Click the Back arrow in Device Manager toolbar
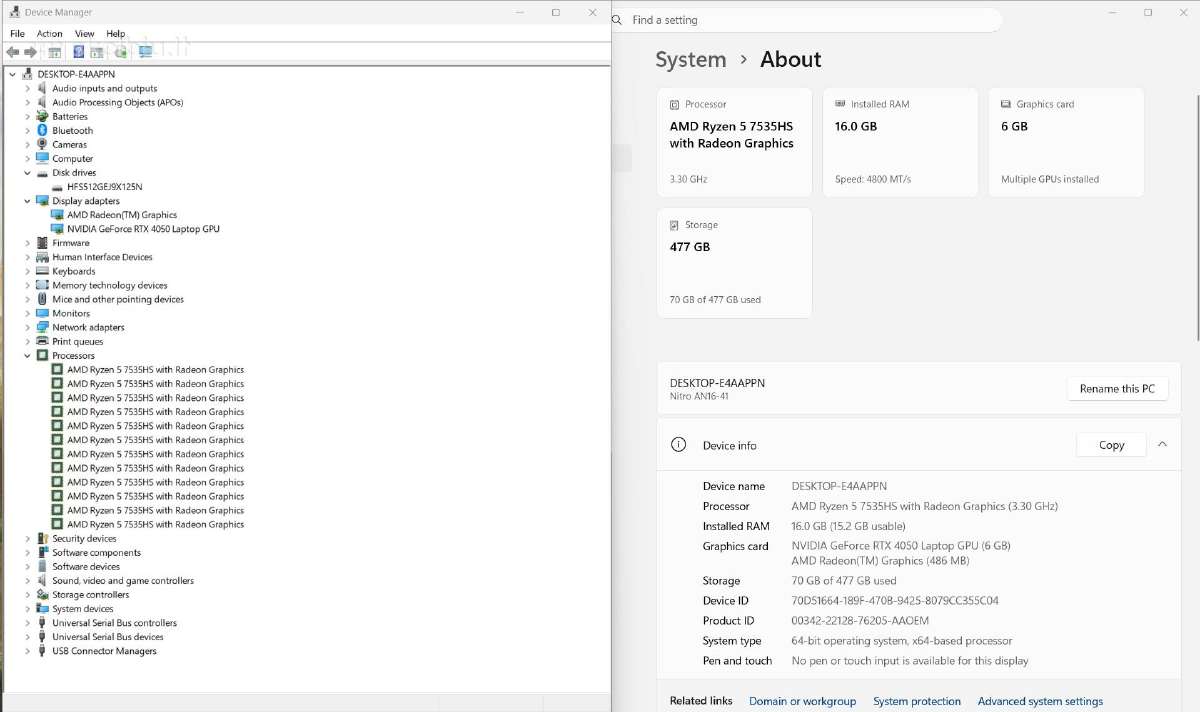This screenshot has width=1200, height=712. (13, 51)
